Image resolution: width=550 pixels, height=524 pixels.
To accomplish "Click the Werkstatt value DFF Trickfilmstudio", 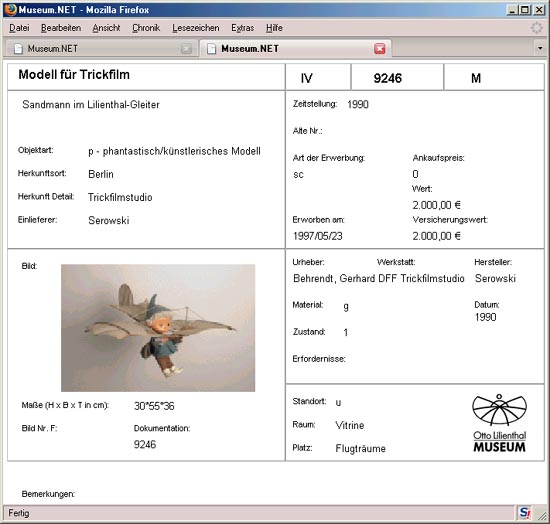I will 421,278.
